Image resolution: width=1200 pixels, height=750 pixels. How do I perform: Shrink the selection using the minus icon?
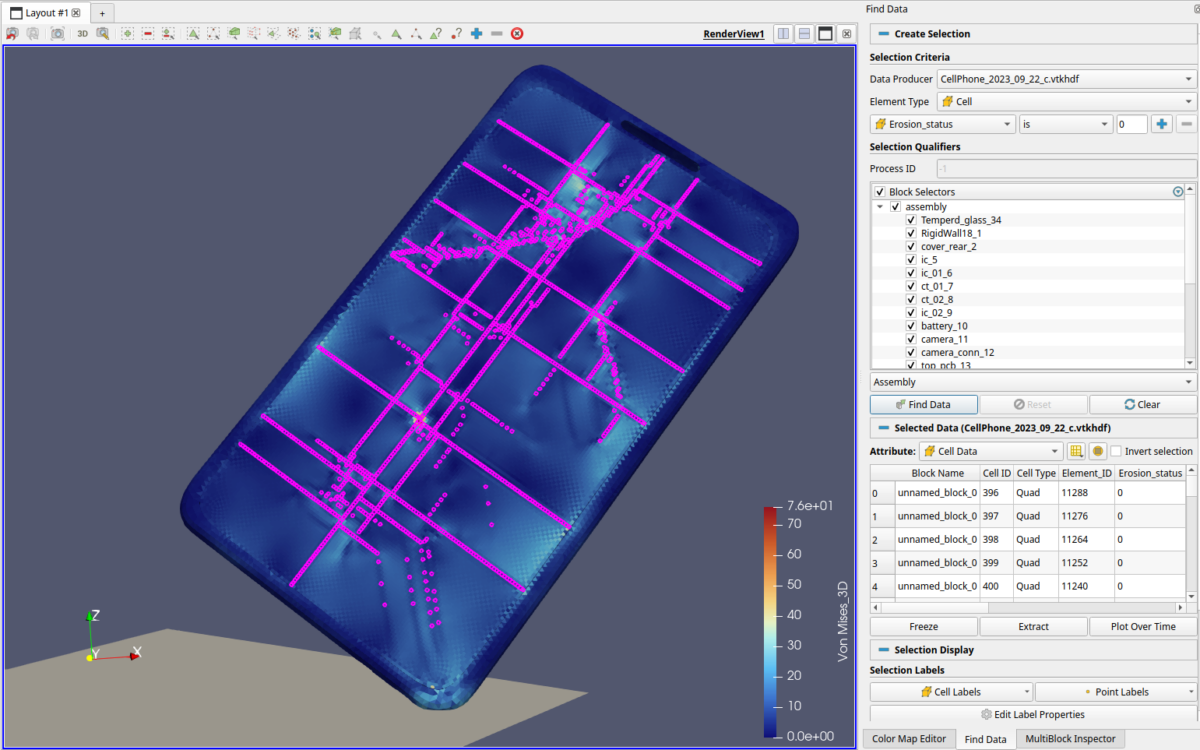(x=497, y=33)
